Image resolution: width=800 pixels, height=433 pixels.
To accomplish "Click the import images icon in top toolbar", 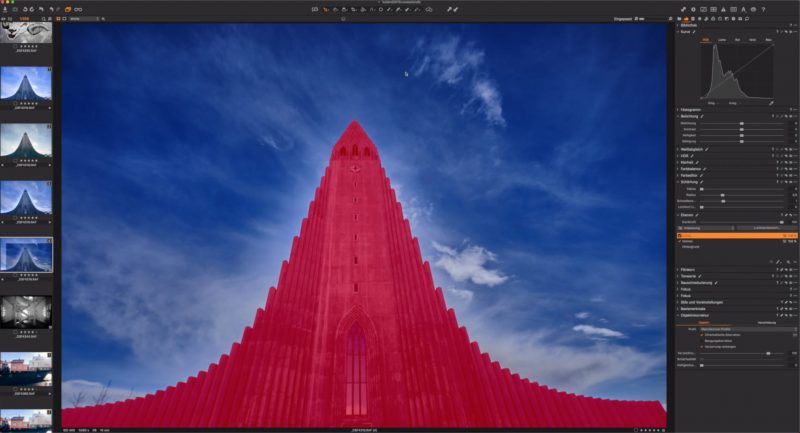I will pos(5,9).
